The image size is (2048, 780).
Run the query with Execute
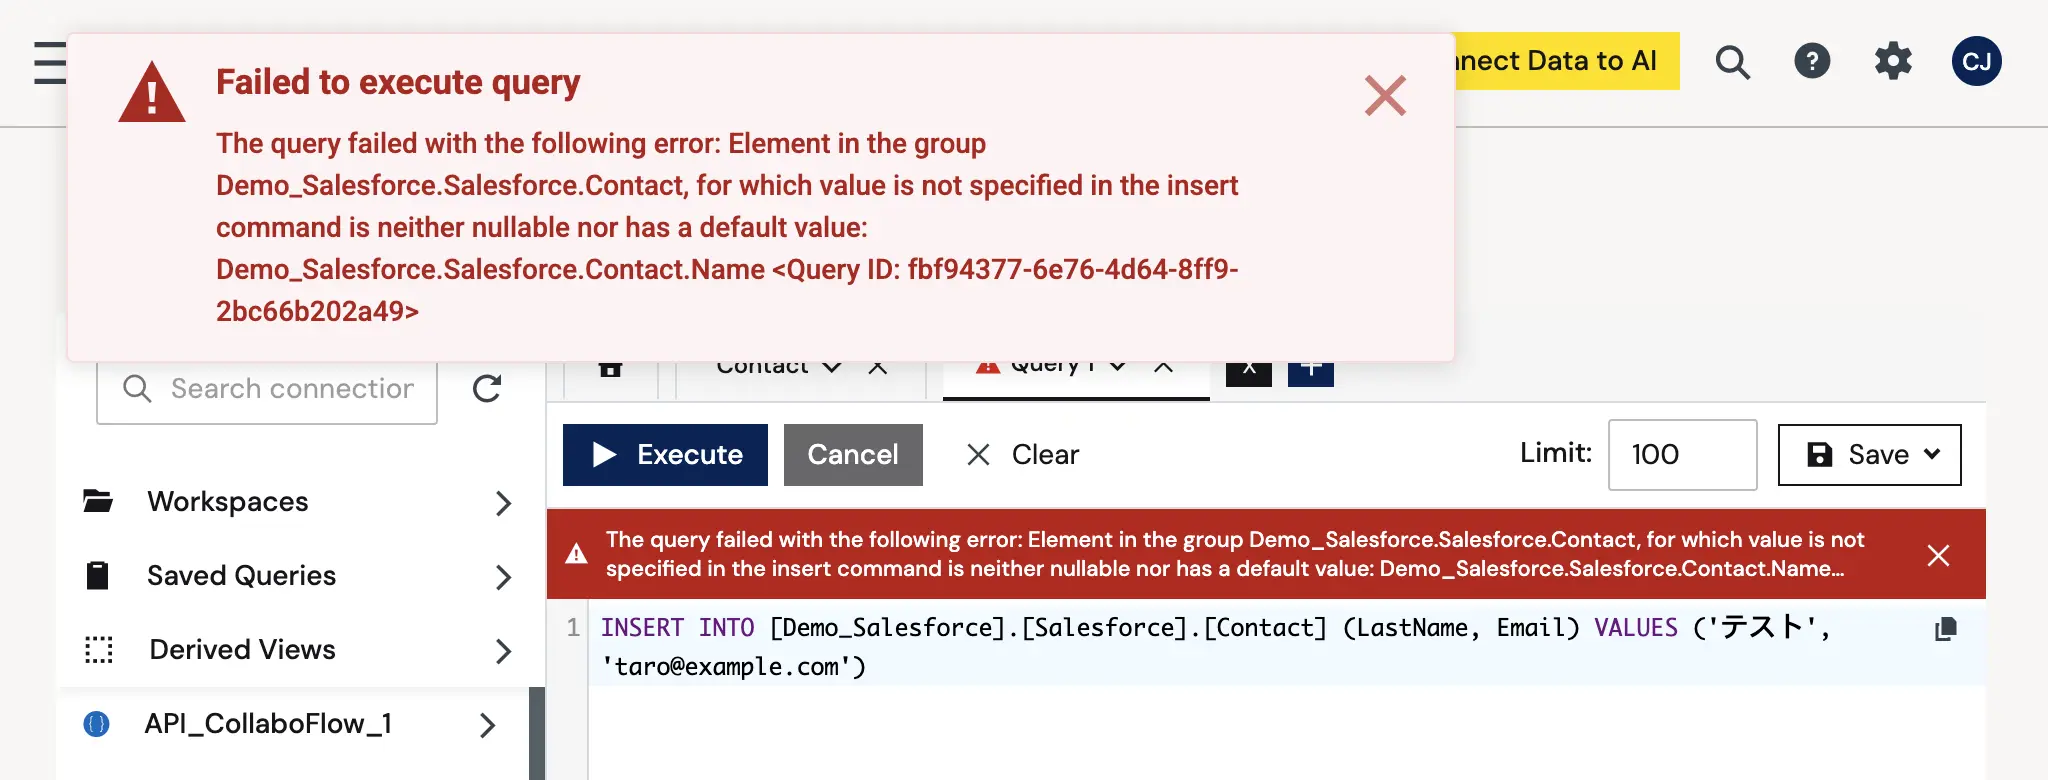(665, 455)
